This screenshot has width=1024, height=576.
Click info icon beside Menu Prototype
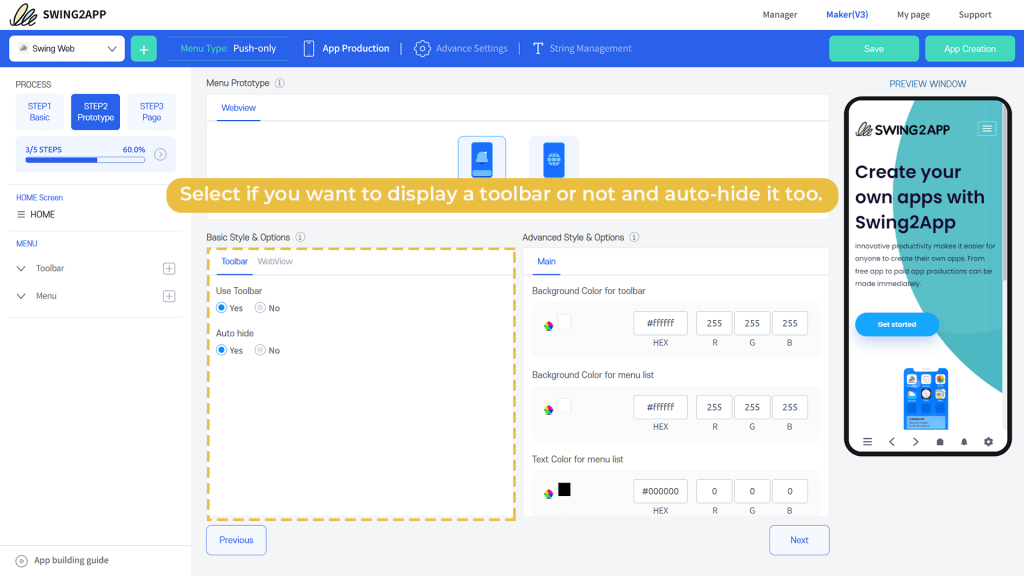click(280, 83)
